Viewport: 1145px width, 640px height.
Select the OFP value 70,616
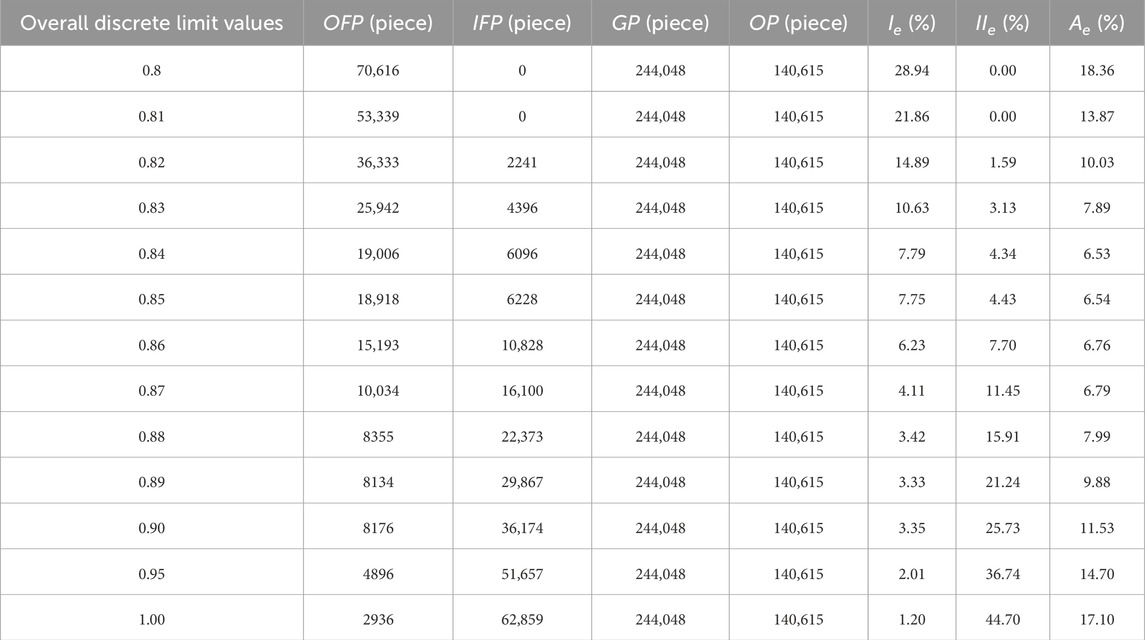[378, 71]
